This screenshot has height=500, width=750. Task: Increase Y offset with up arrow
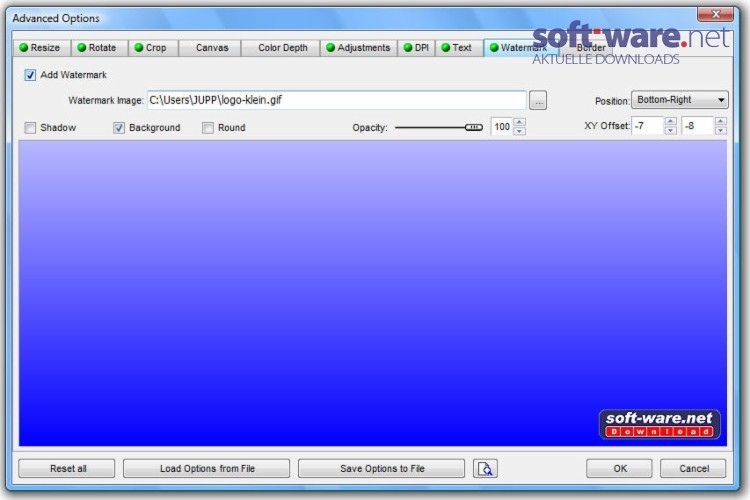[721, 121]
